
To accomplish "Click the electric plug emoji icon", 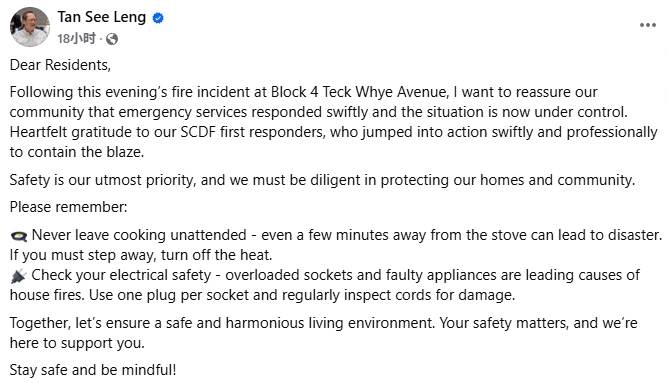I will 19,276.
